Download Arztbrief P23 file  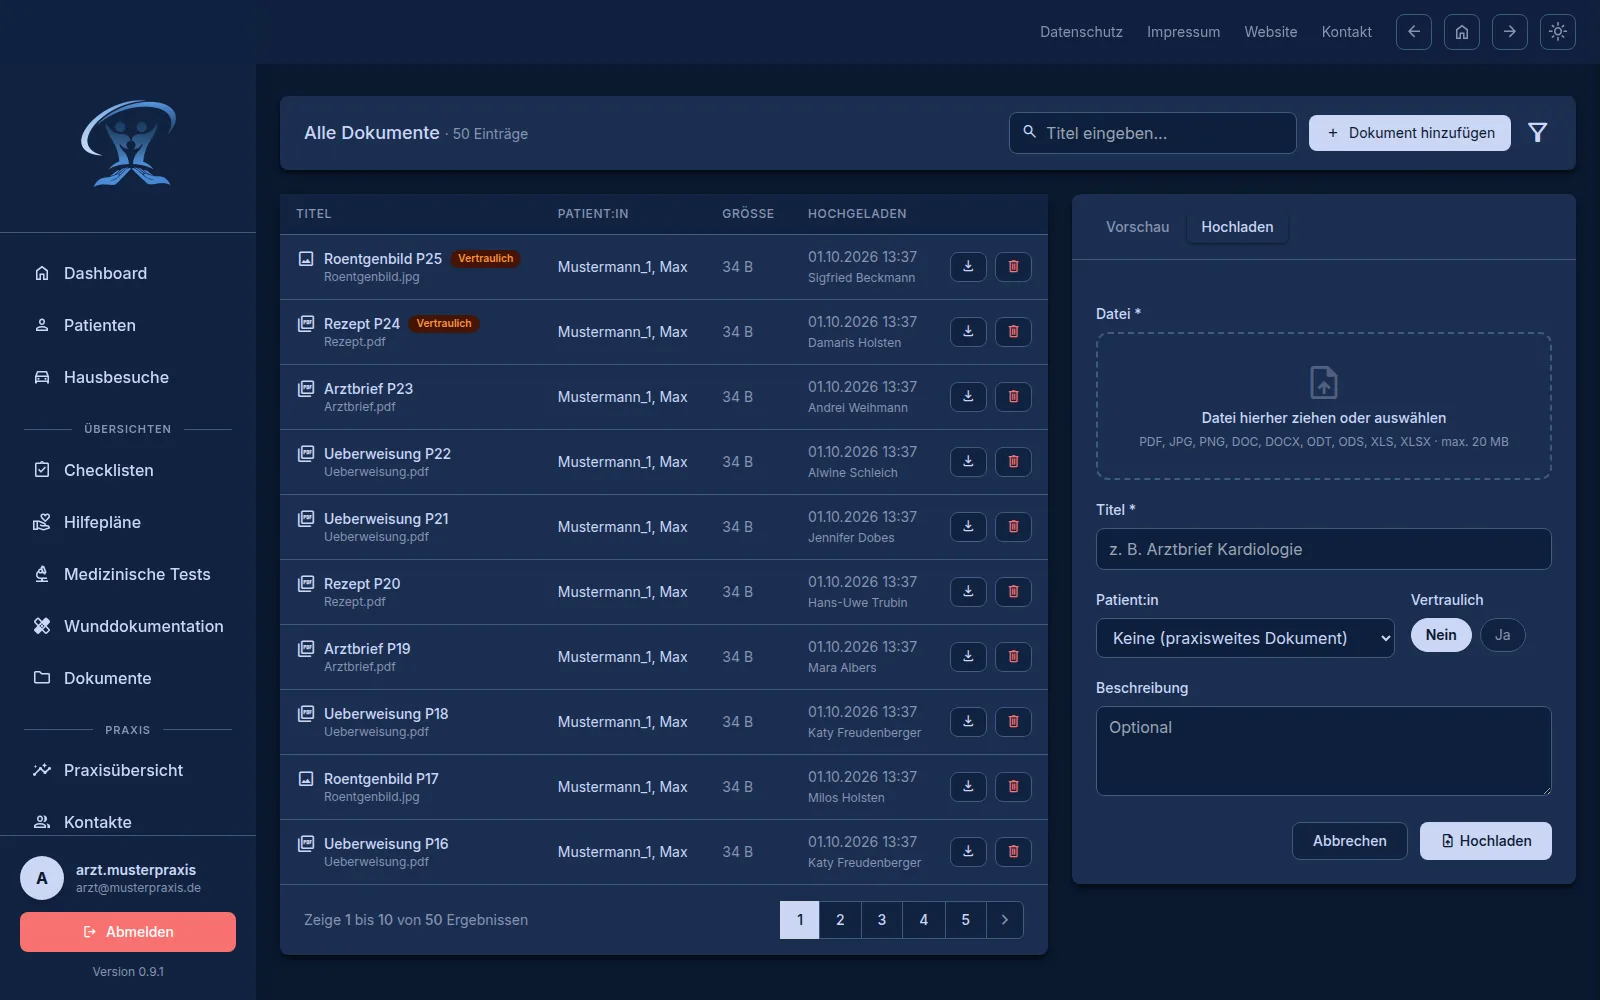[968, 397]
